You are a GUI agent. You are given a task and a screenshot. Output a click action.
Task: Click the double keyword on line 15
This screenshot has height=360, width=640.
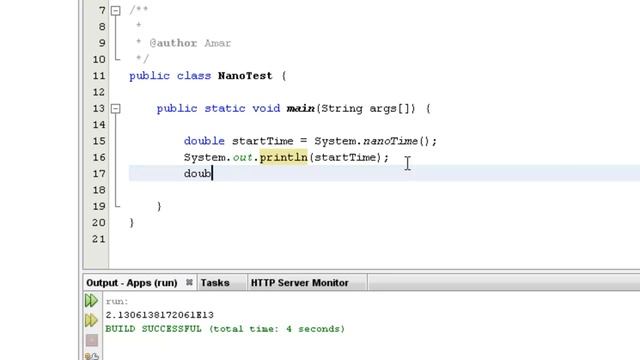[204, 141]
